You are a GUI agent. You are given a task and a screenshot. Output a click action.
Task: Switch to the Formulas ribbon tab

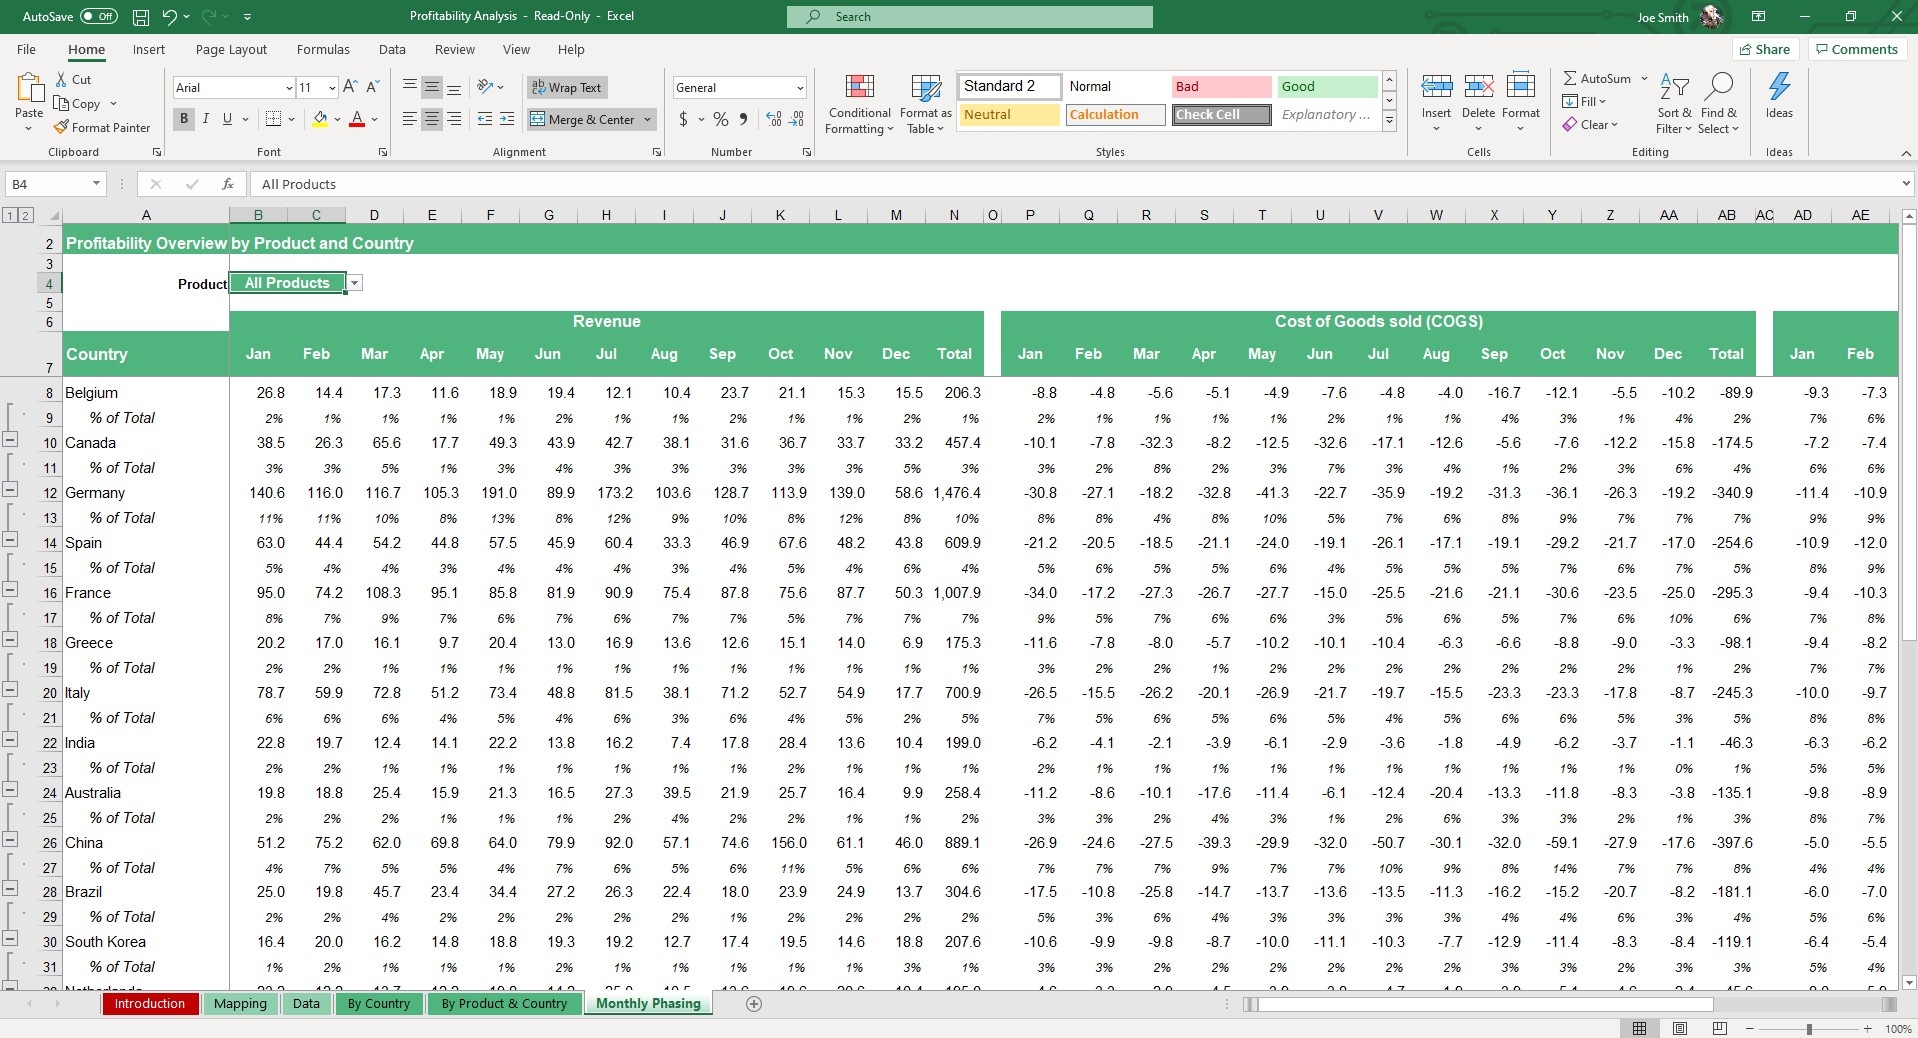(323, 50)
